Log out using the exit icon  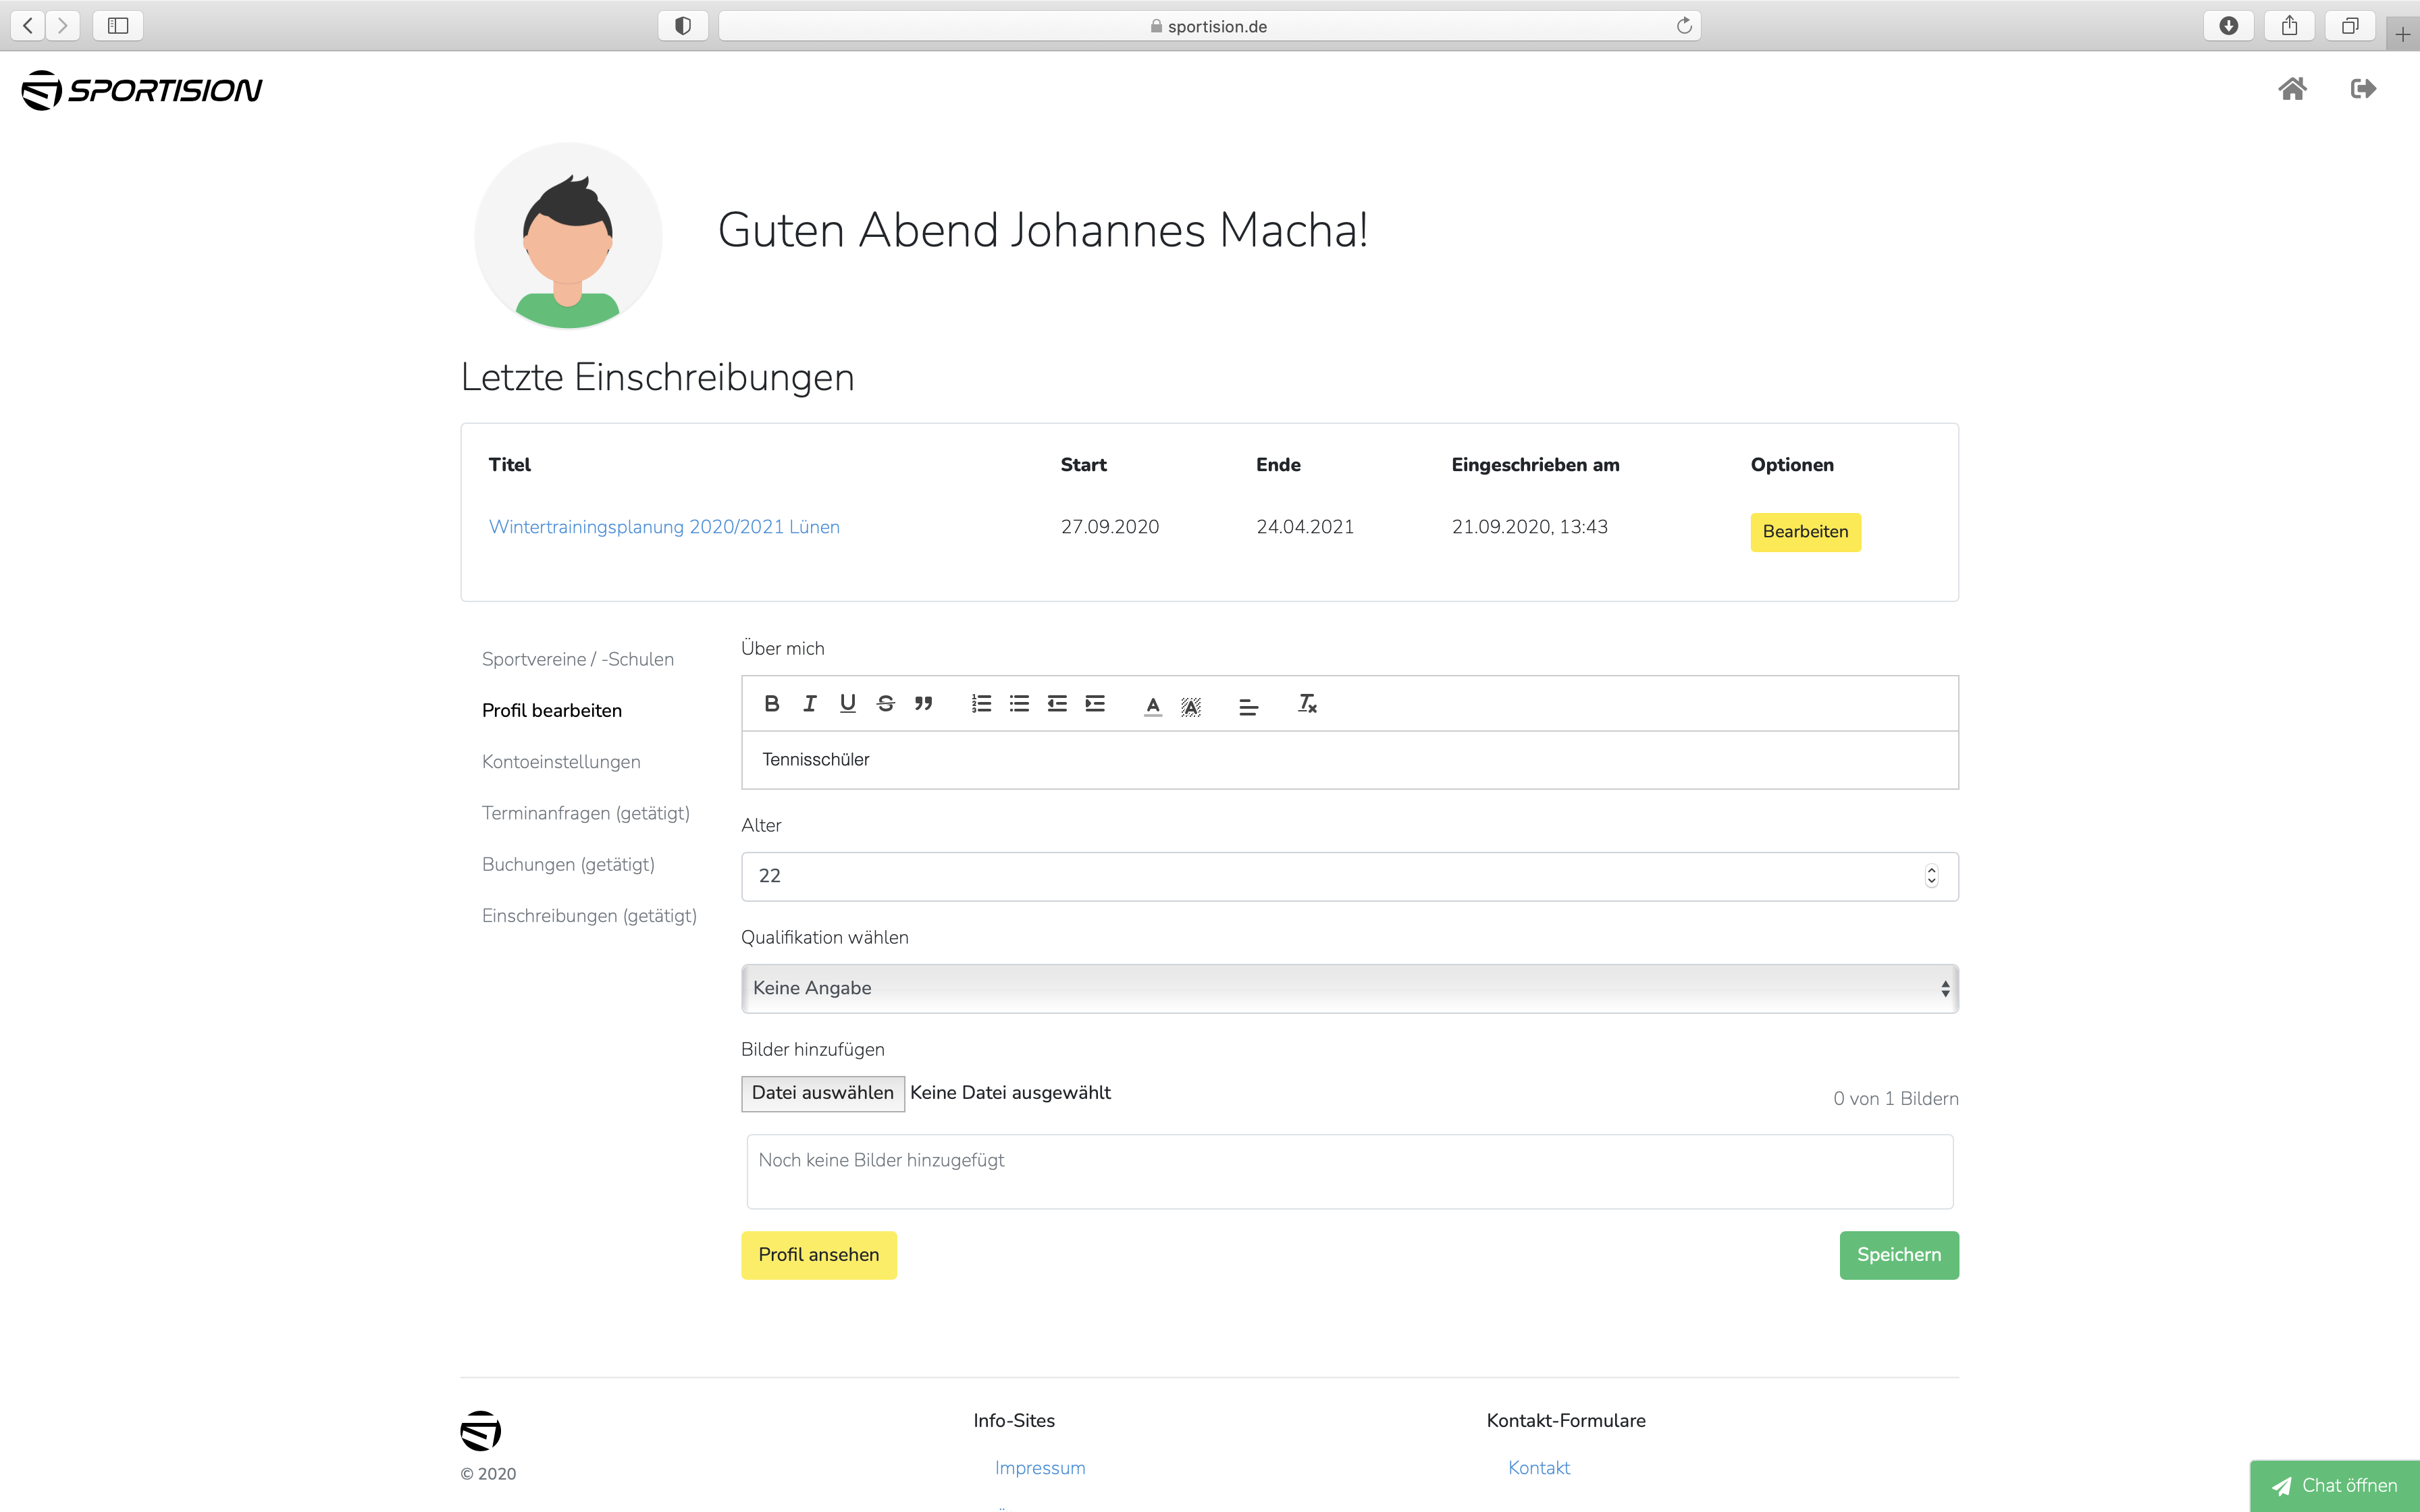2363,89
